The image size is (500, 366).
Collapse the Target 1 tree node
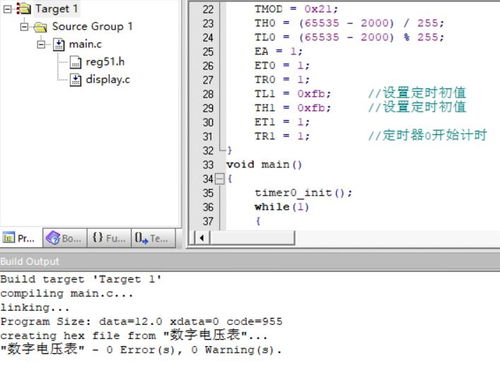pyautogui.click(x=7, y=9)
